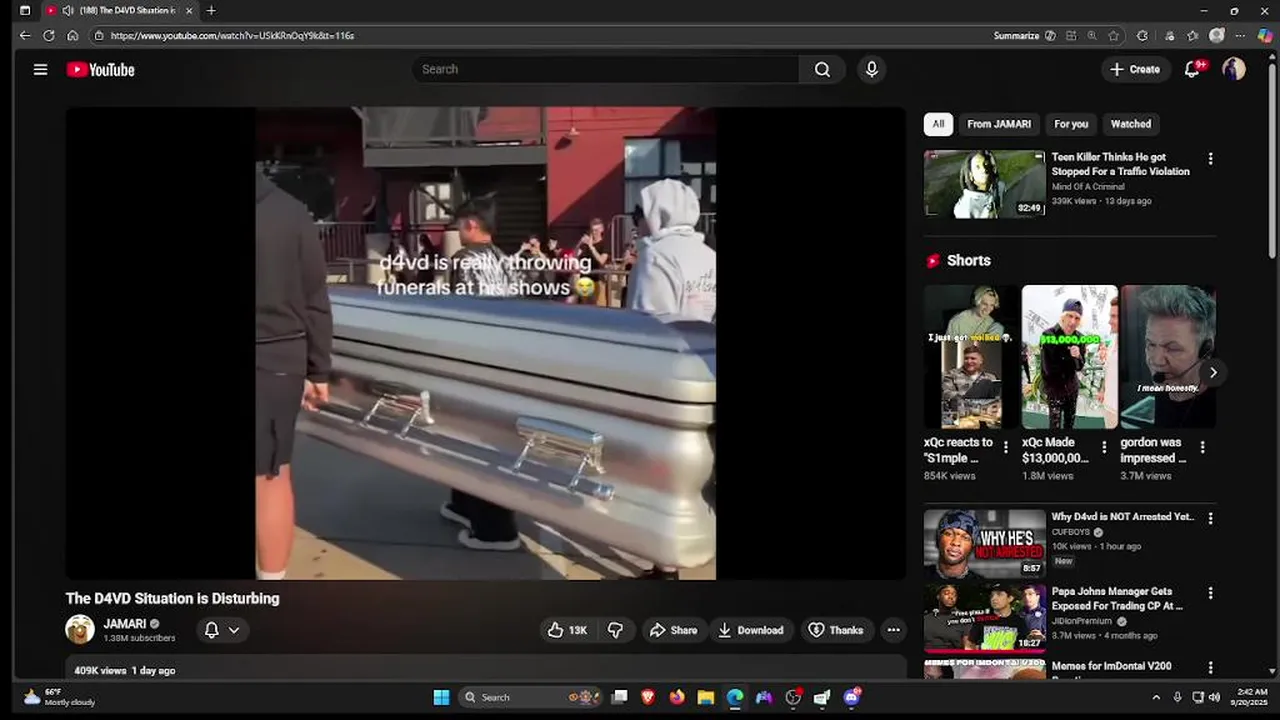The image size is (1280, 720).
Task: Toggle JAMARI channel notification bell
Action: point(211,630)
